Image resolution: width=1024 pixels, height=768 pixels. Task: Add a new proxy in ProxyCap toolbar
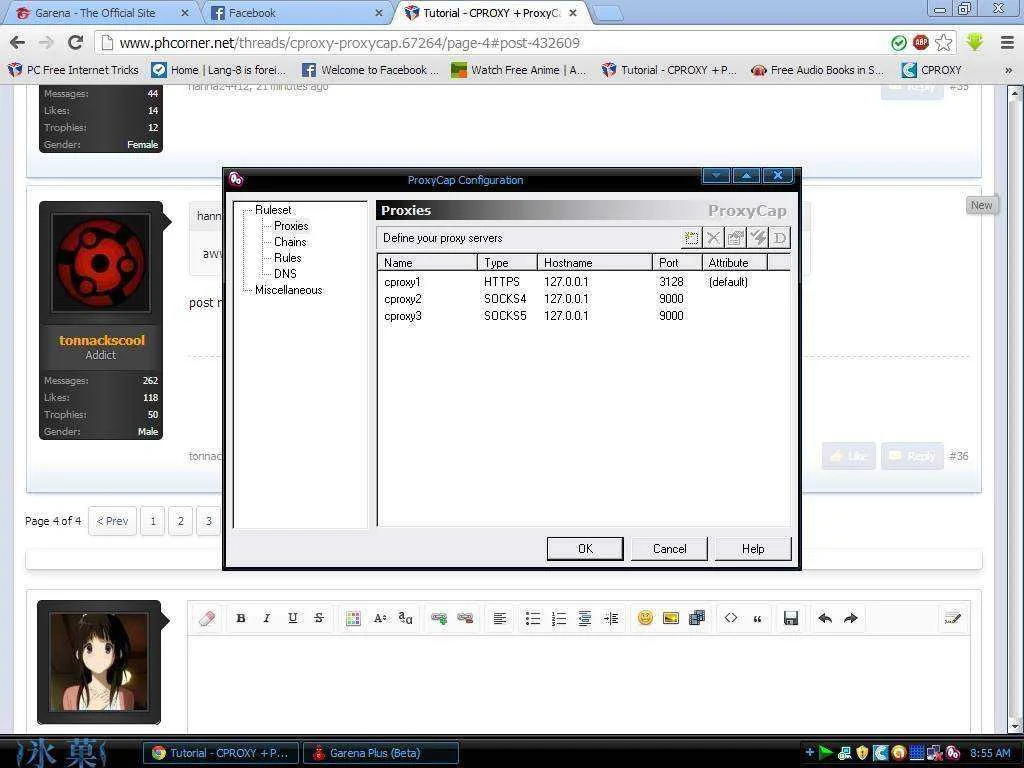click(x=691, y=238)
